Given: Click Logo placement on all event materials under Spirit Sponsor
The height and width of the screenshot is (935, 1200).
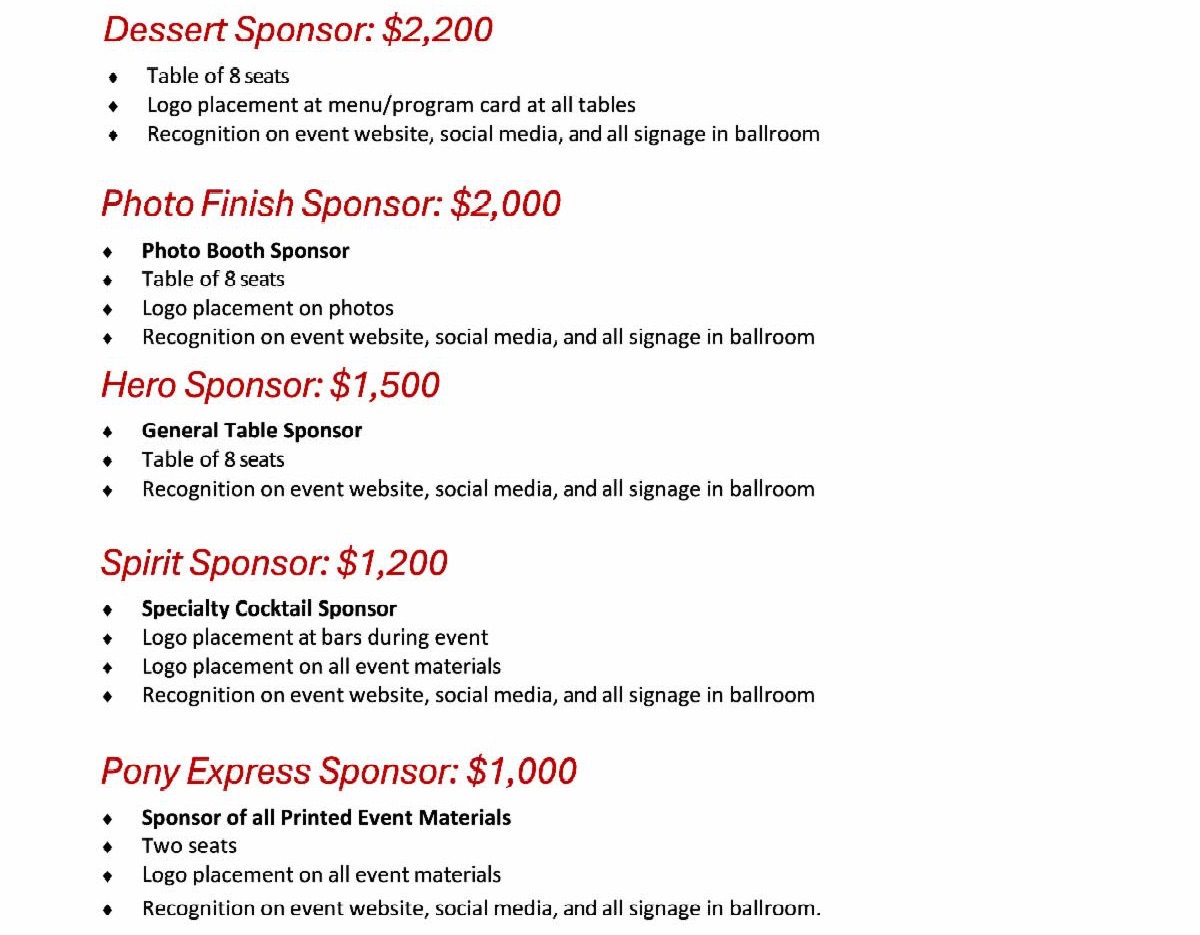Looking at the screenshot, I should pyautogui.click(x=321, y=666).
